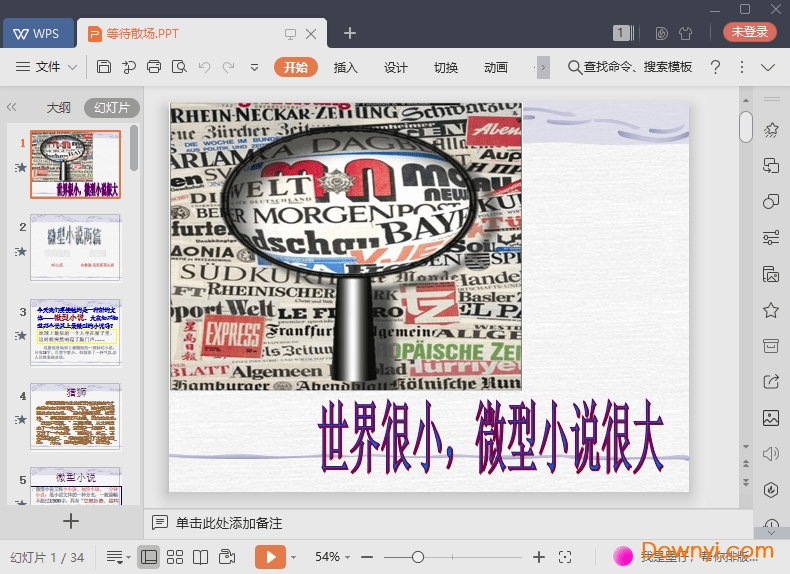
Task: Click the notes speech-bubble icon
Action: pos(160,522)
